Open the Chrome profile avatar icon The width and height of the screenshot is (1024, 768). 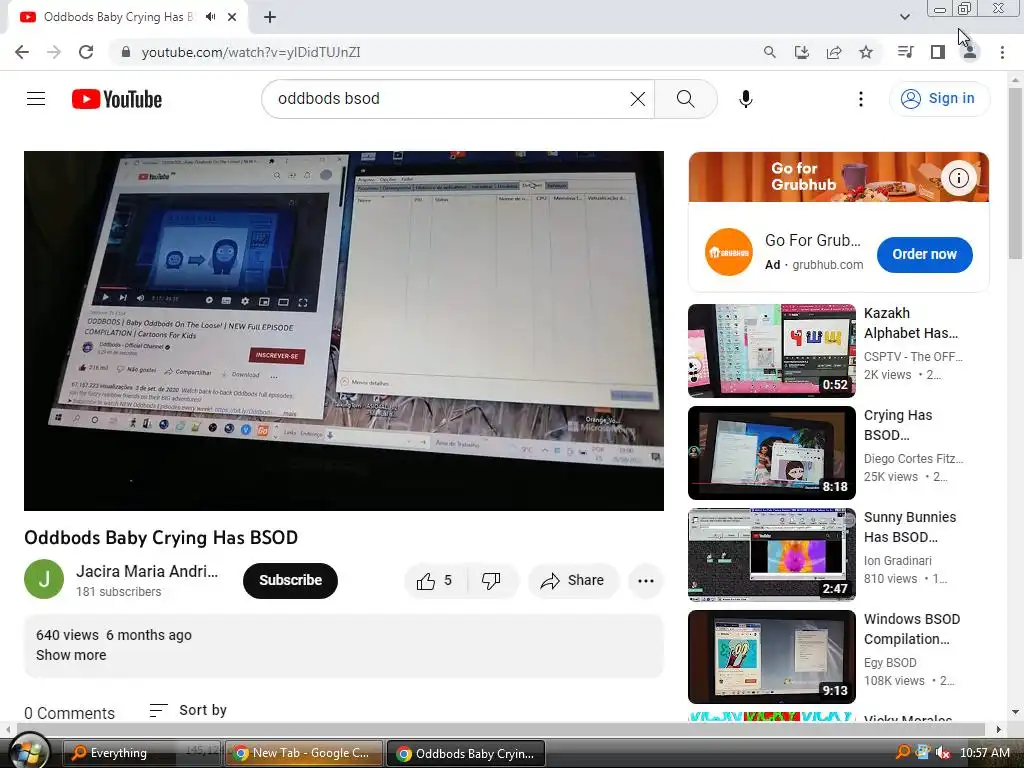[x=970, y=52]
